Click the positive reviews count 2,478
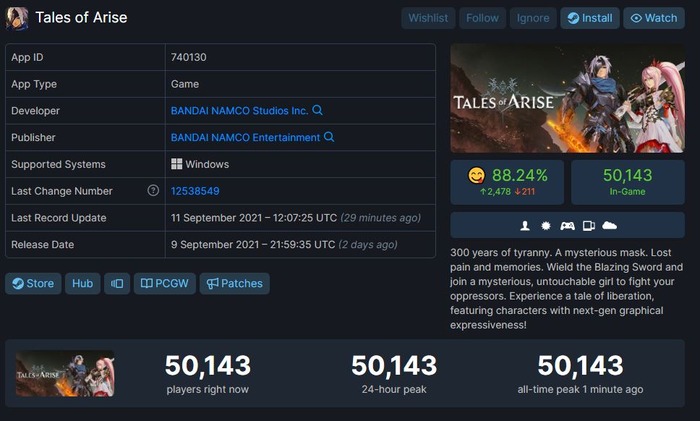This screenshot has width=700, height=421. [x=495, y=192]
